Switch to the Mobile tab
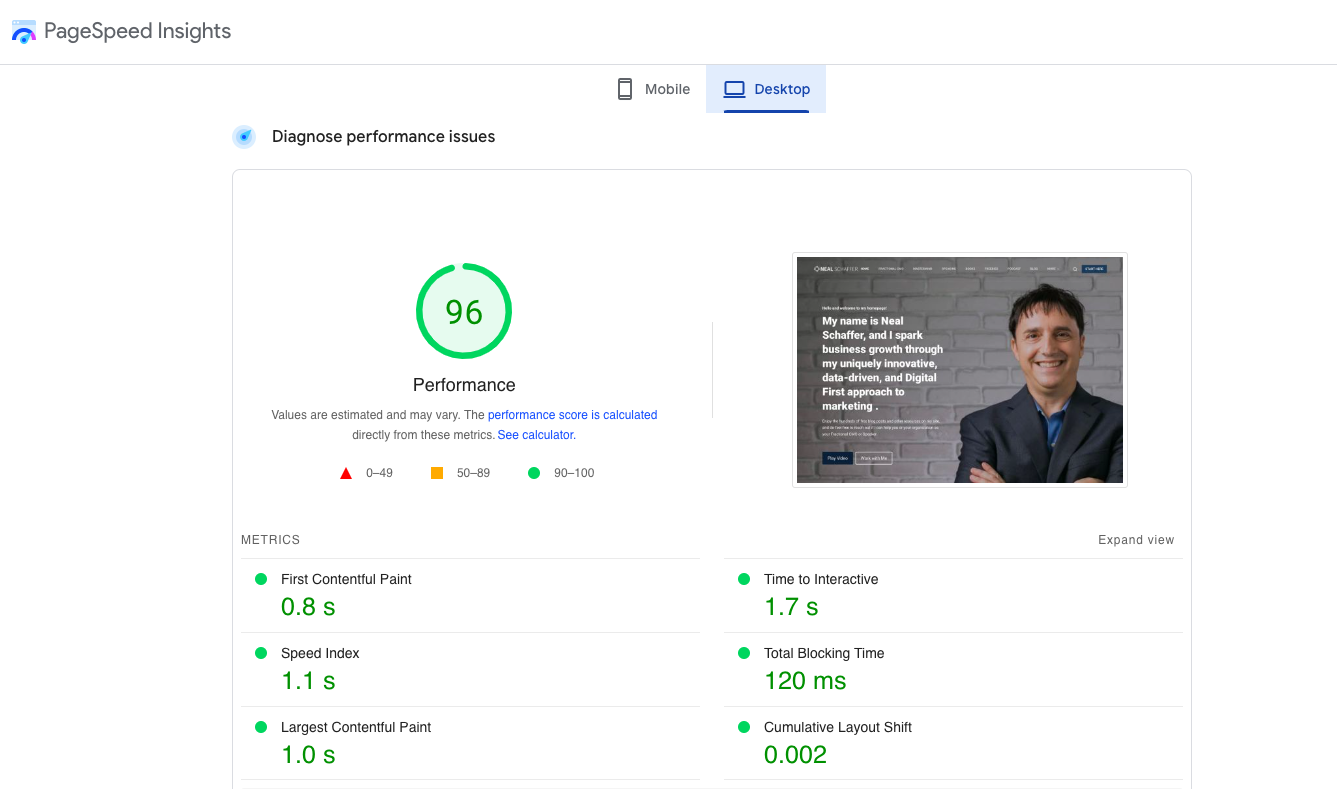Image resolution: width=1337 pixels, height=789 pixels. pyautogui.click(x=653, y=89)
